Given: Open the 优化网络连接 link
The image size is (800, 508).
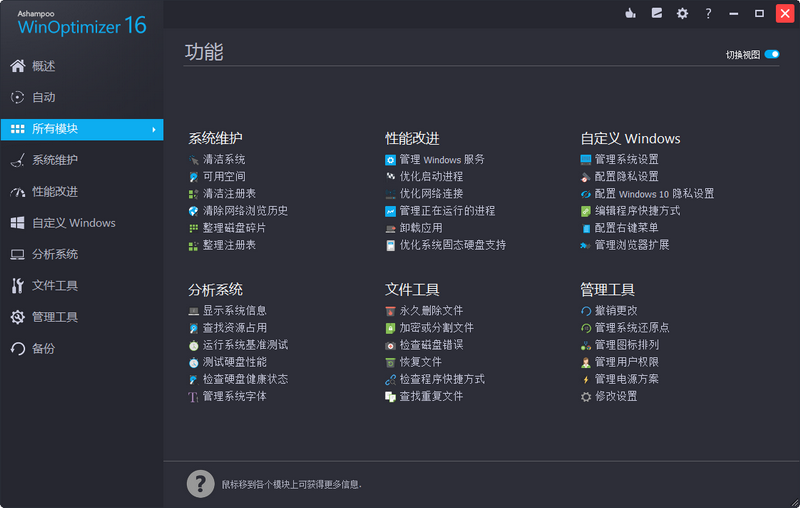Looking at the screenshot, I should 431,194.
